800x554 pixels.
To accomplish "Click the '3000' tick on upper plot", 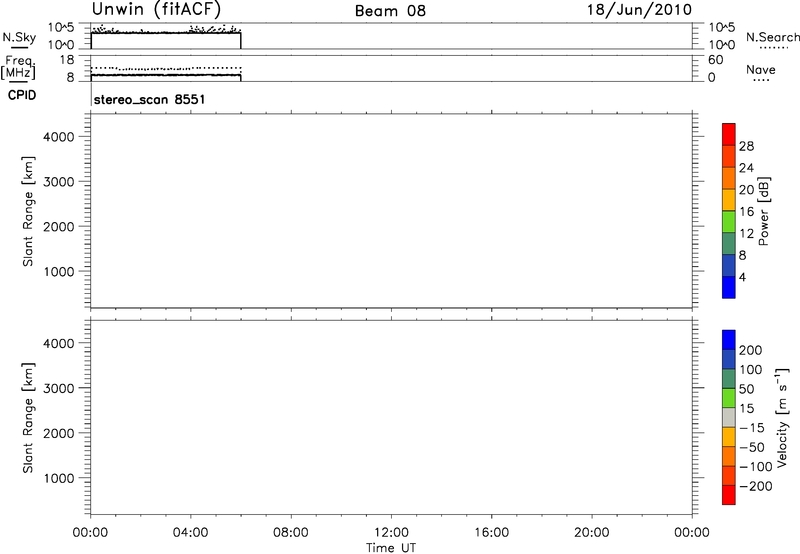I will [x=59, y=182].
